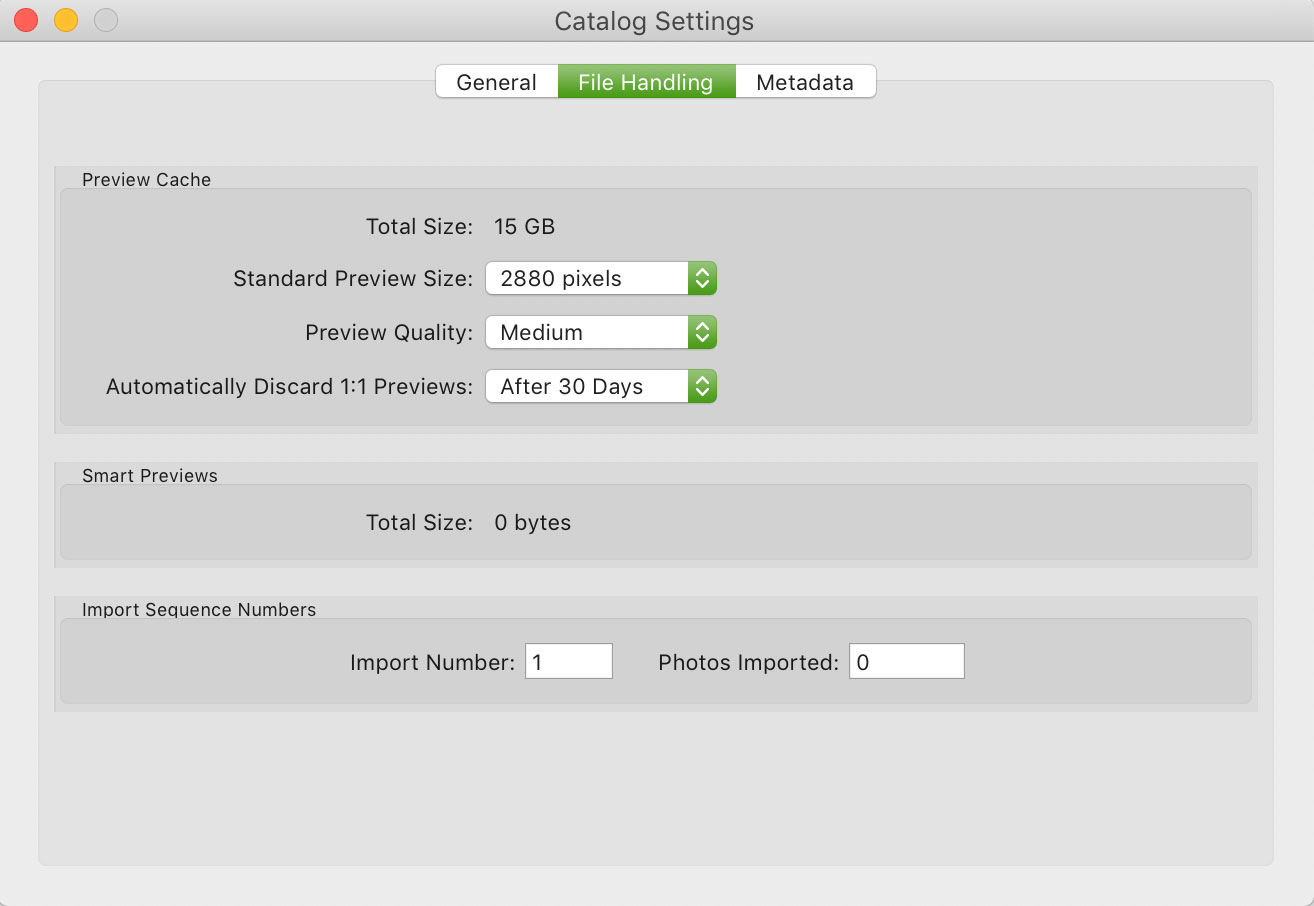1314x906 pixels.
Task: Click the Import Number input field
Action: 568,662
